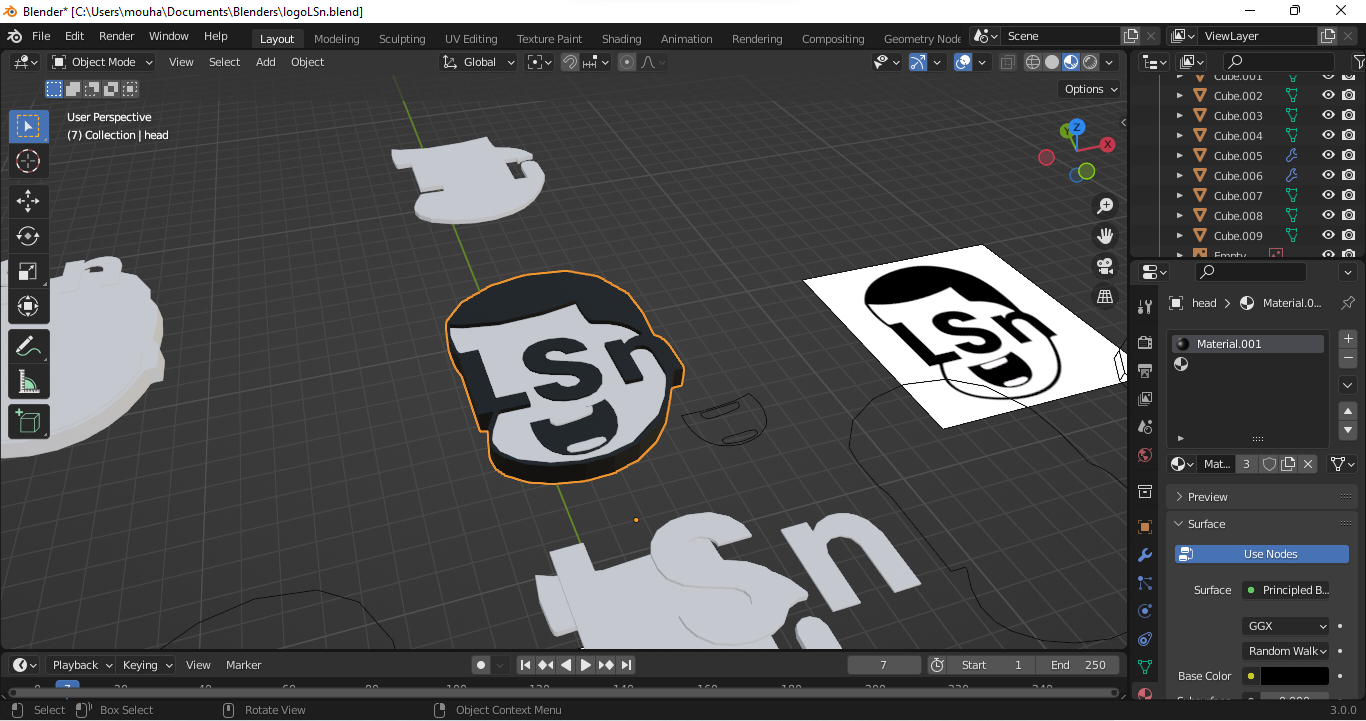This screenshot has height=721, width=1366.
Task: Select the Annotate tool
Action: pyautogui.click(x=28, y=346)
